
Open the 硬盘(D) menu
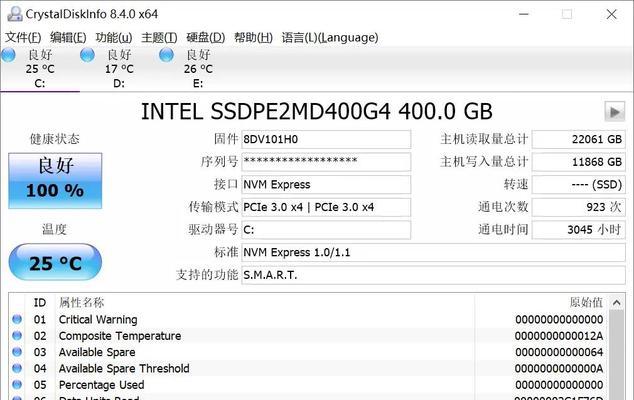coord(205,38)
